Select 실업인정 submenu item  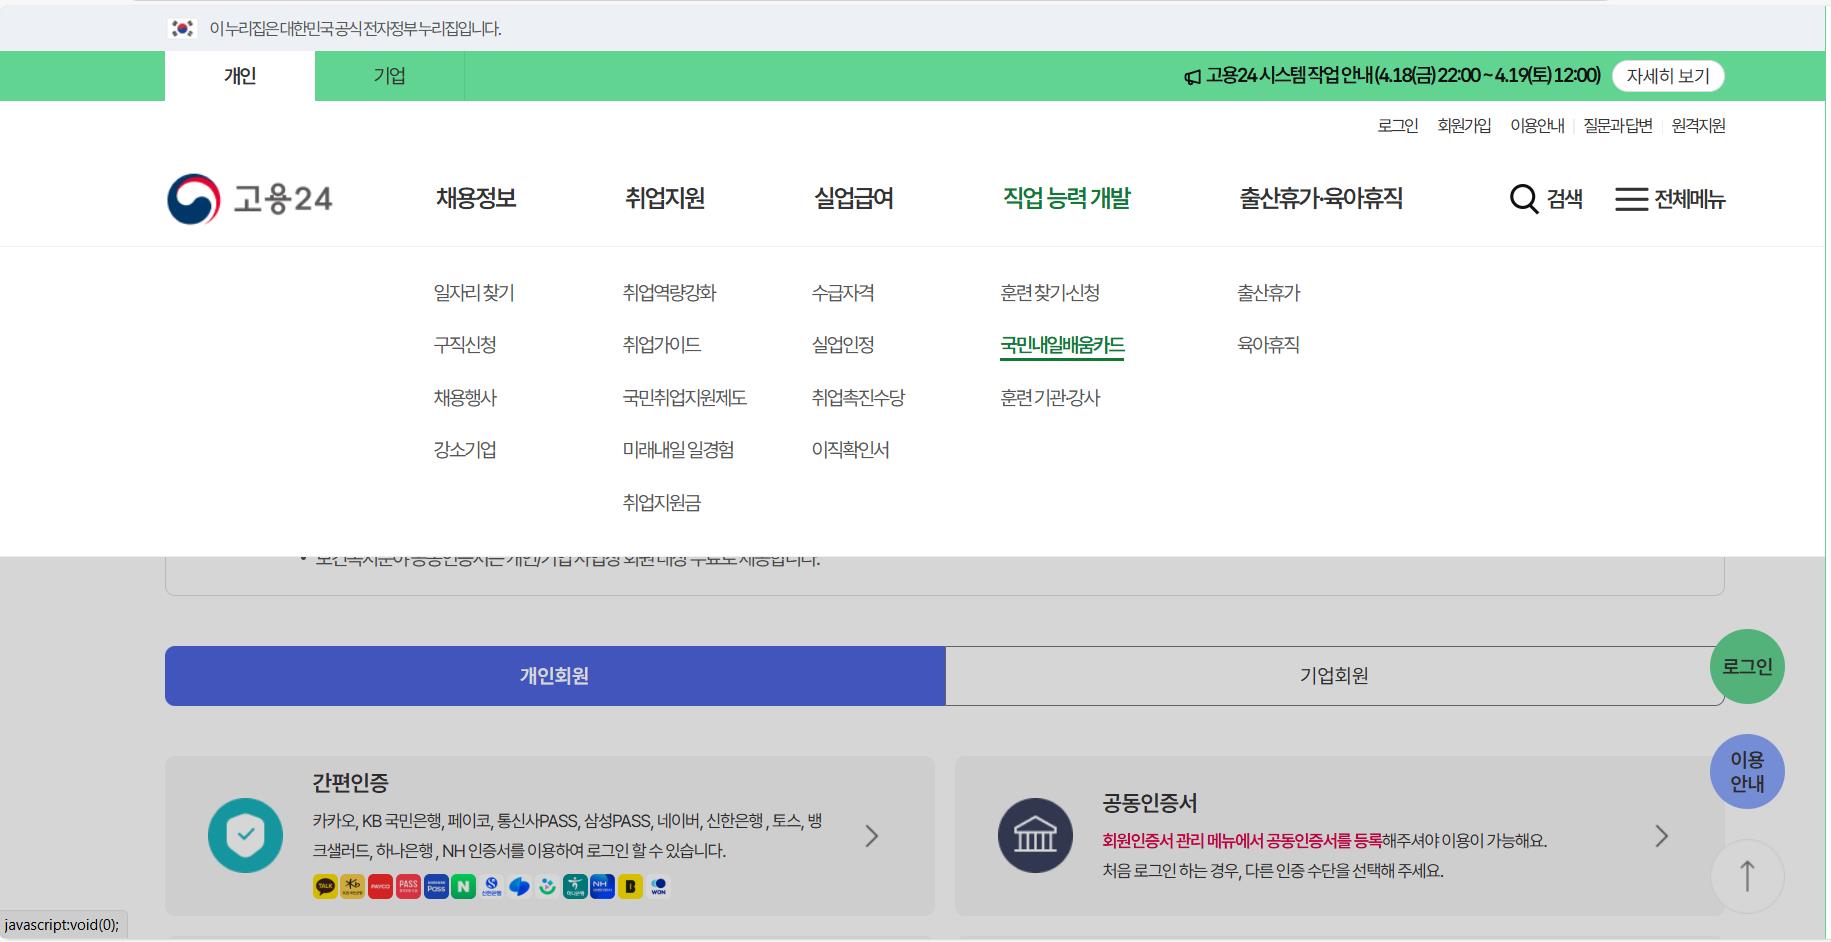[x=843, y=345]
